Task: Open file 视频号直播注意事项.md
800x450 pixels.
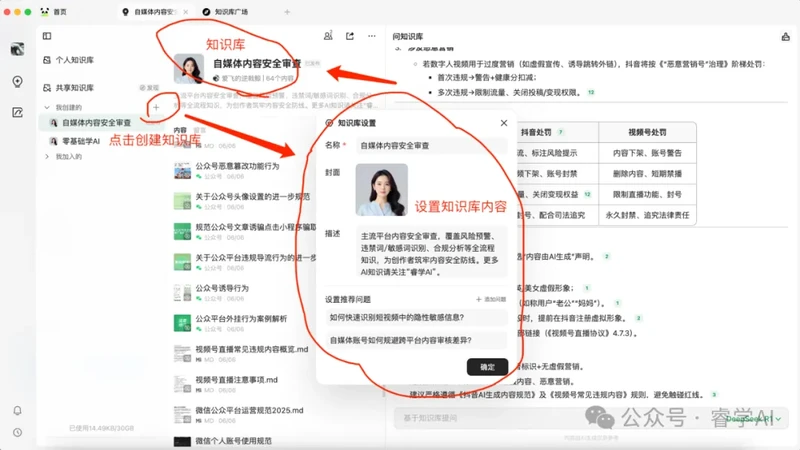Action: tap(237, 380)
